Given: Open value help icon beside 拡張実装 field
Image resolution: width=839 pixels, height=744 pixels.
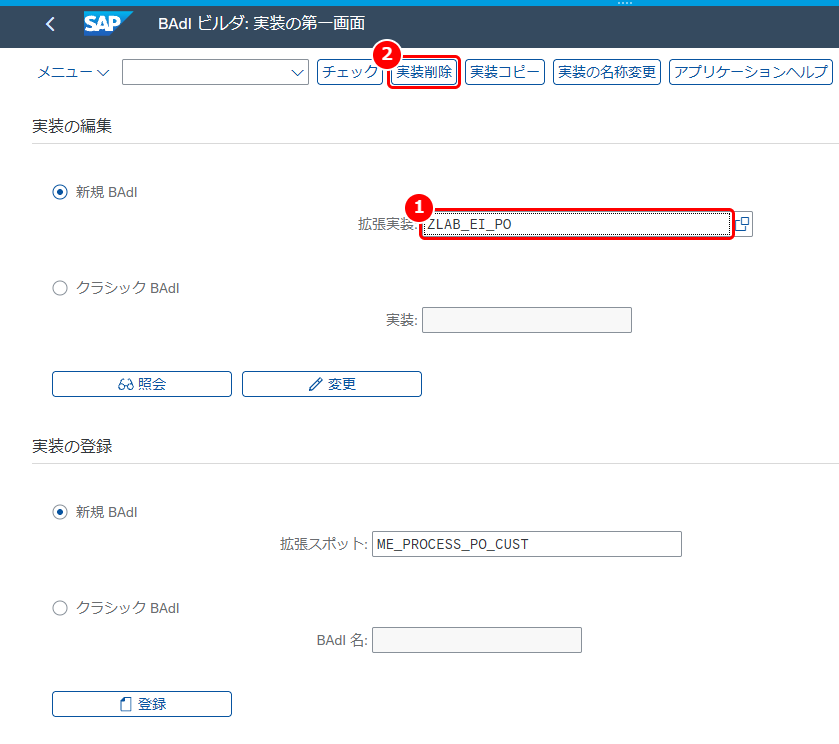Looking at the screenshot, I should (x=743, y=224).
